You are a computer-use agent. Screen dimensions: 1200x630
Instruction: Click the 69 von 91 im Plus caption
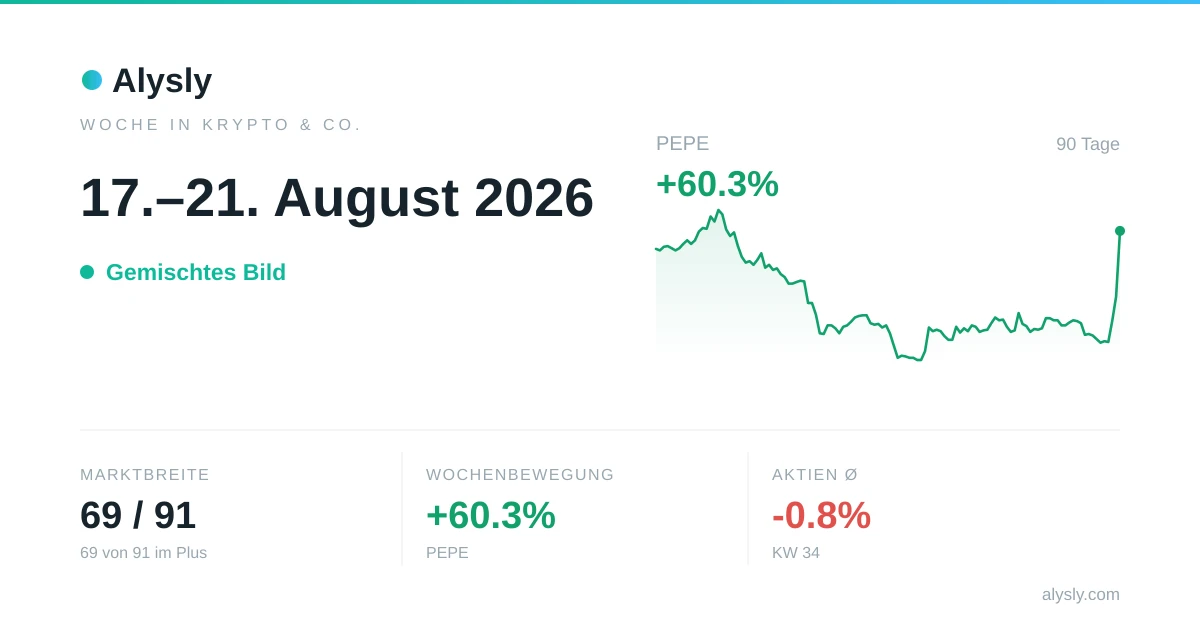click(143, 553)
